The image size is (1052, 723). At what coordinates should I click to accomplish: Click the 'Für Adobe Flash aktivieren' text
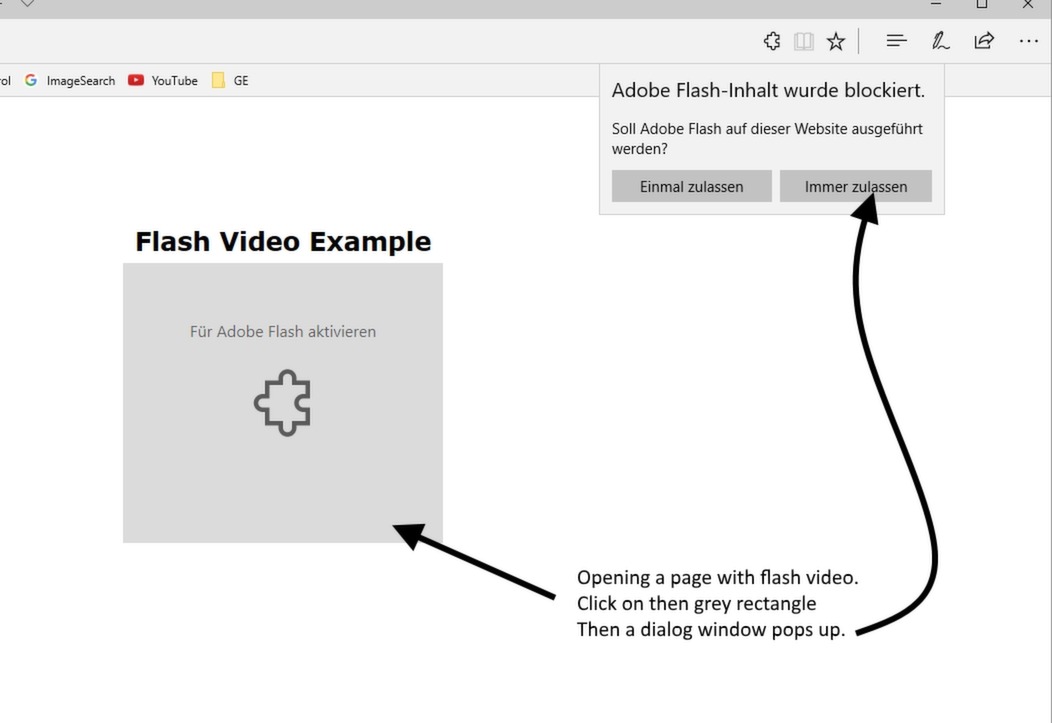pos(282,331)
